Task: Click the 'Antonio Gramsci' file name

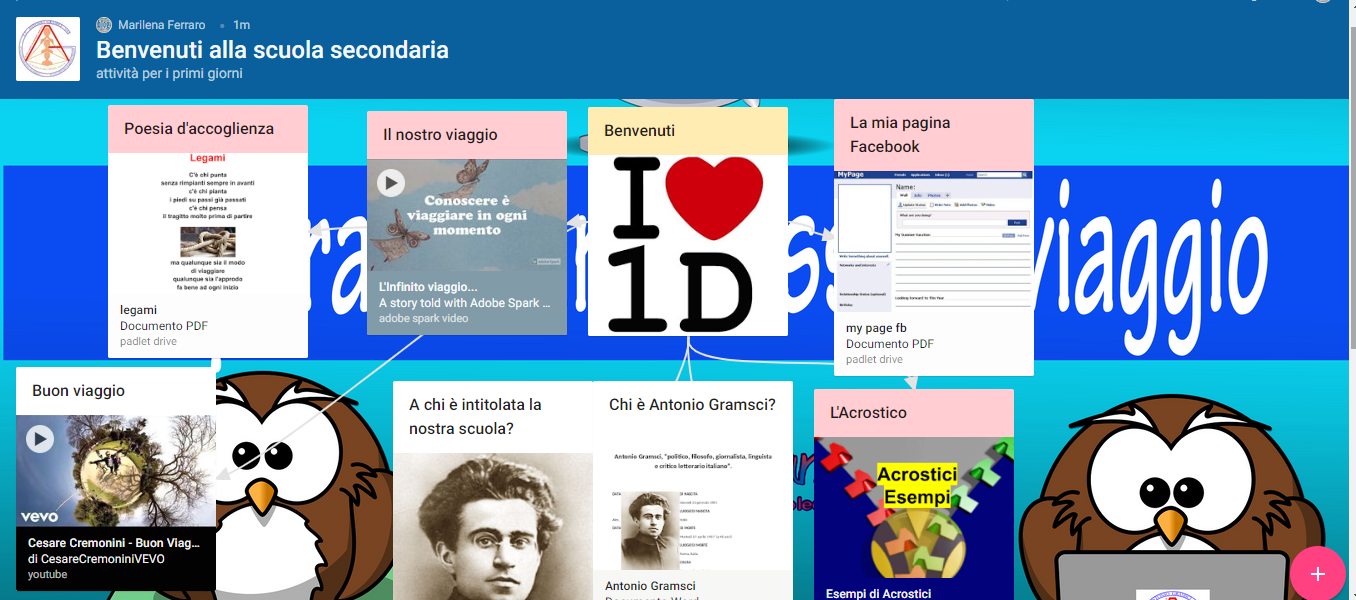Action: (650, 586)
